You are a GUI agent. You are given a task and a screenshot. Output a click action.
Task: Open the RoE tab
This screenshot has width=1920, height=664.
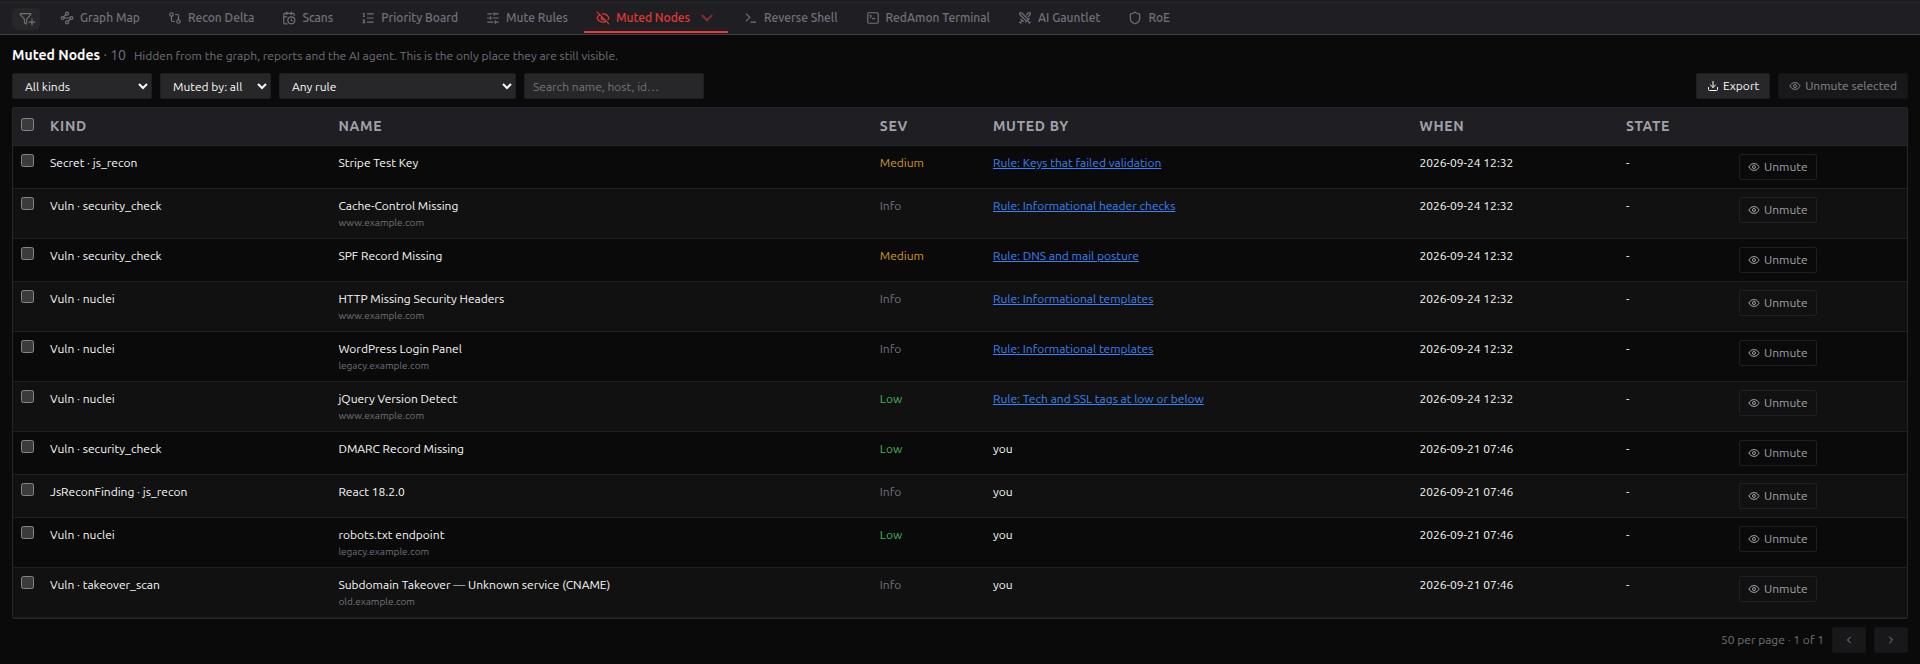(1149, 18)
